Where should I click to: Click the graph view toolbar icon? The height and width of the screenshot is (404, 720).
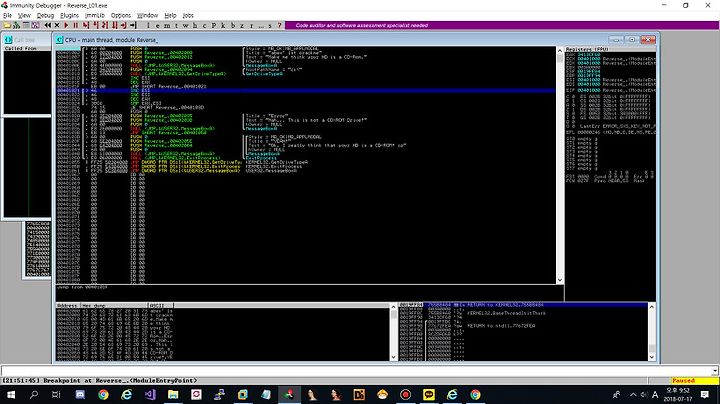pos(35,25)
